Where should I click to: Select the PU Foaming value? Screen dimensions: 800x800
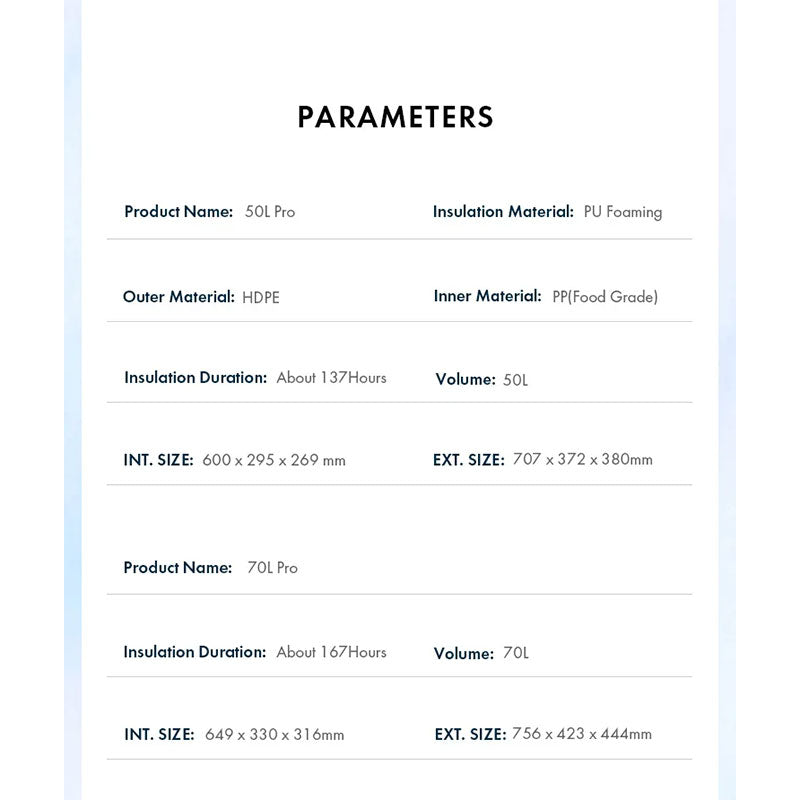(x=623, y=212)
